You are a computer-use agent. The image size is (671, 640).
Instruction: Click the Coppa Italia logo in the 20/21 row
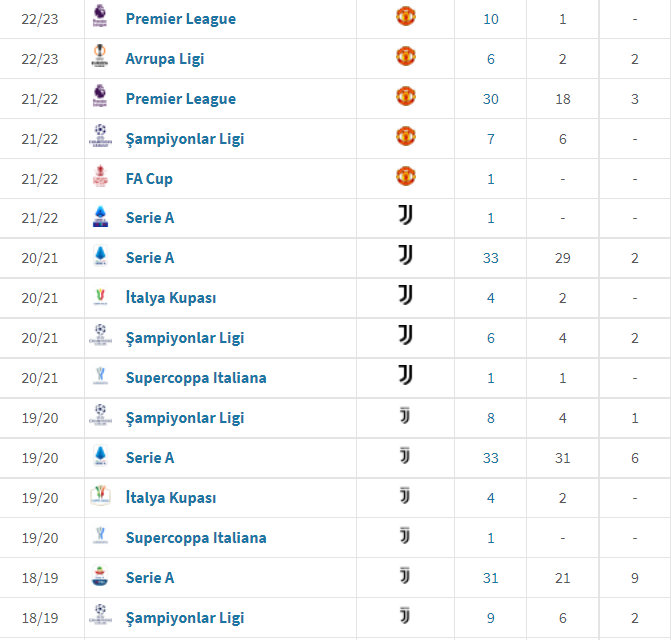point(100,296)
